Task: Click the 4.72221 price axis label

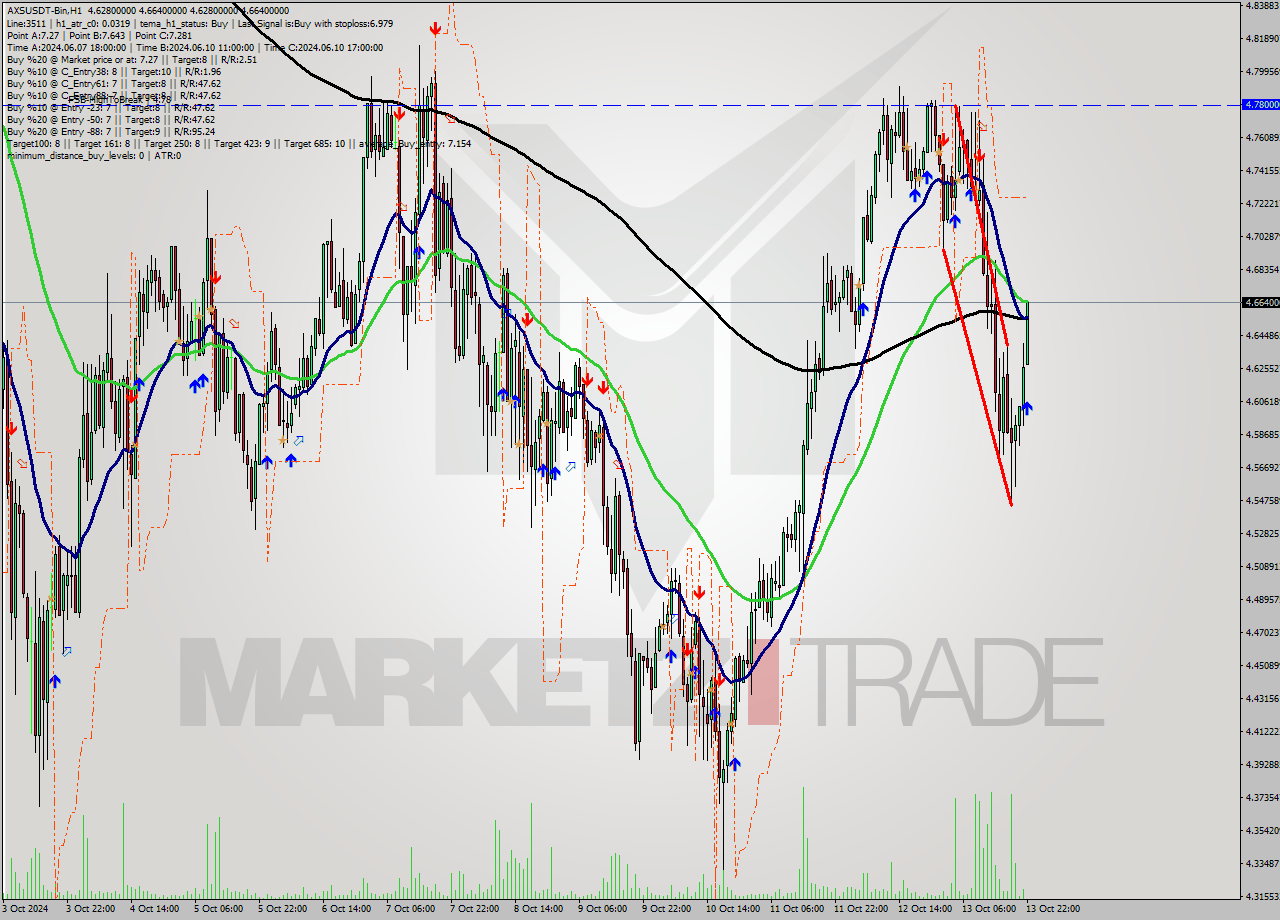Action: [1262, 203]
